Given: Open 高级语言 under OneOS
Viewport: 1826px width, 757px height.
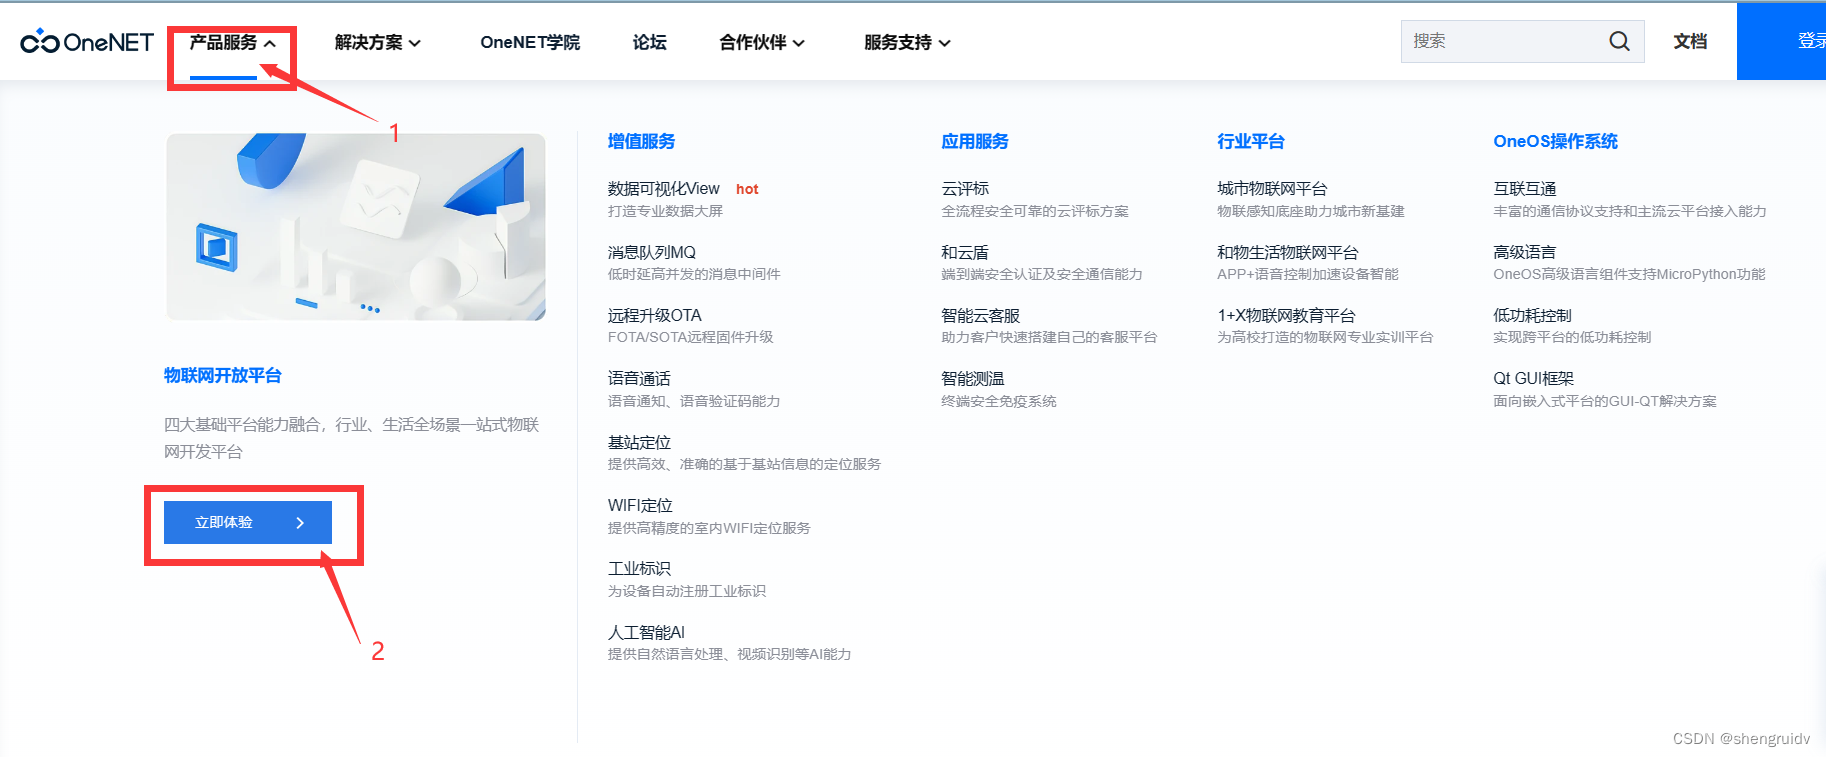Looking at the screenshot, I should click(1525, 252).
